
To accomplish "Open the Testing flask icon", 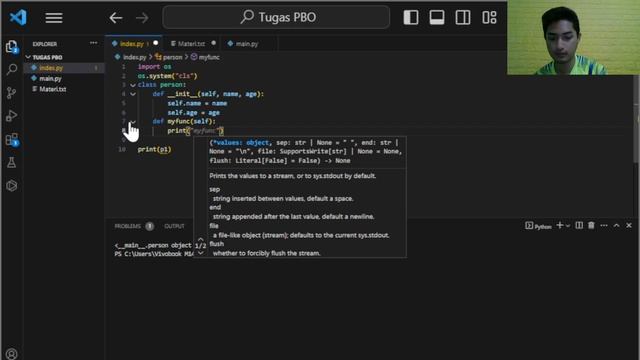I will click(12, 162).
